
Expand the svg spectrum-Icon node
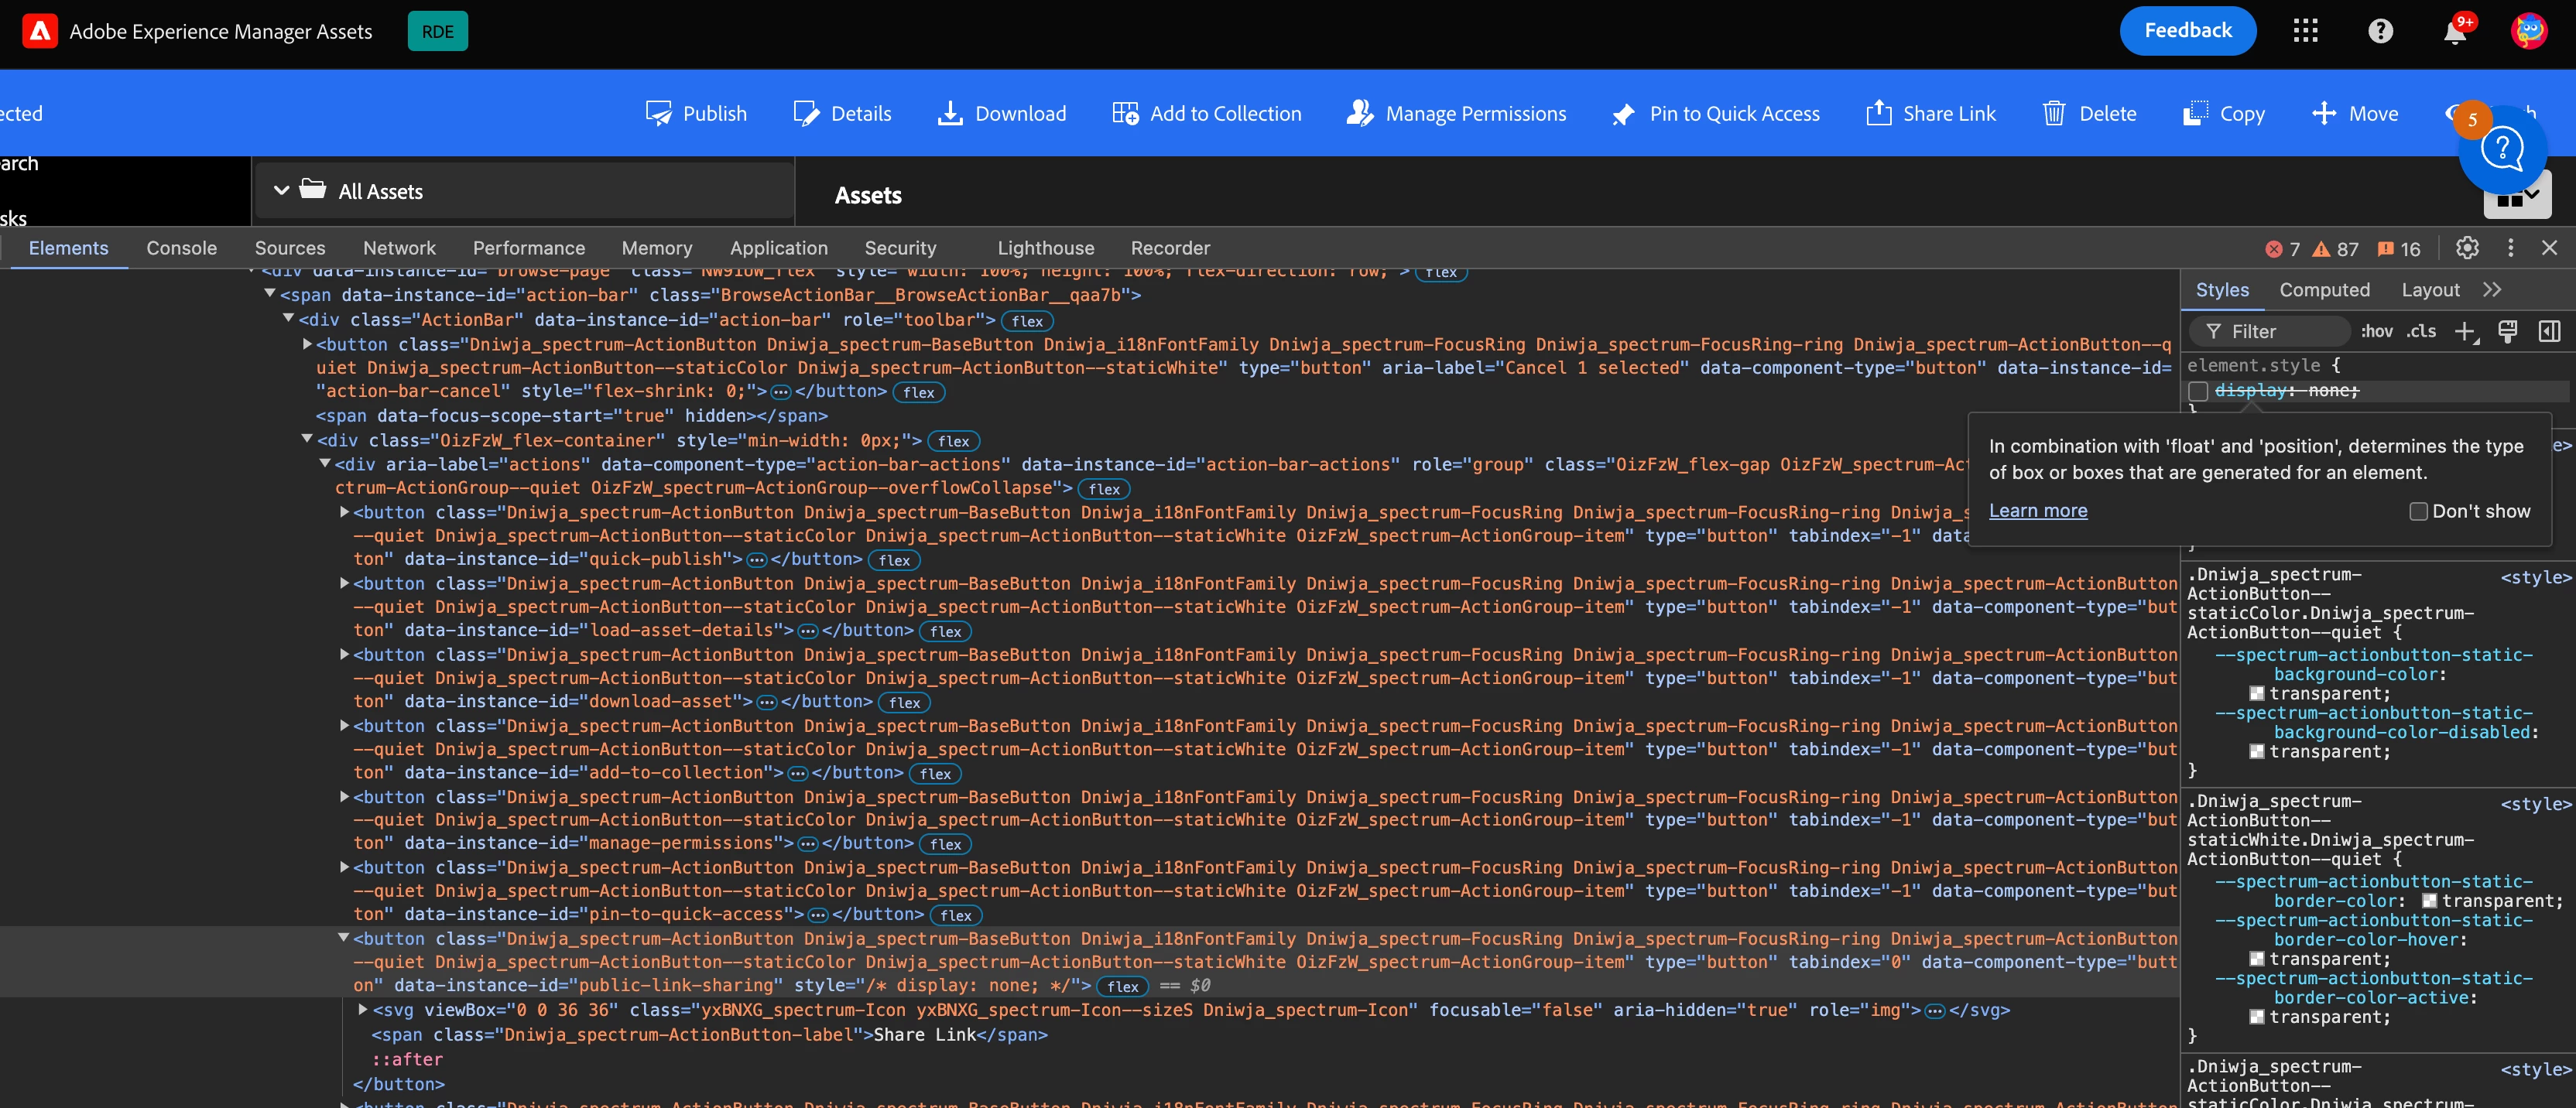coord(362,1010)
